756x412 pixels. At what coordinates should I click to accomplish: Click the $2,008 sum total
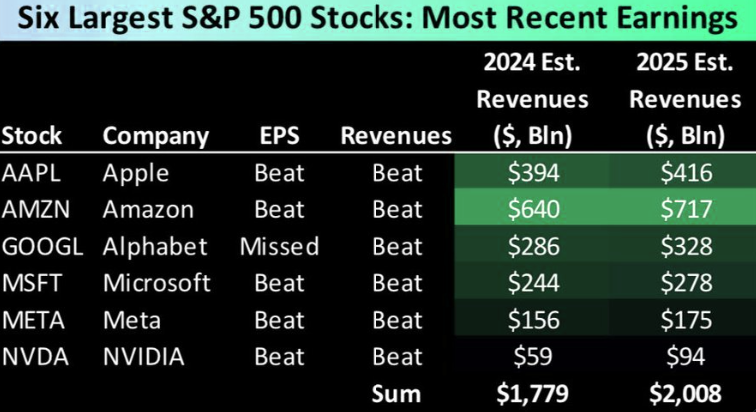click(x=685, y=393)
